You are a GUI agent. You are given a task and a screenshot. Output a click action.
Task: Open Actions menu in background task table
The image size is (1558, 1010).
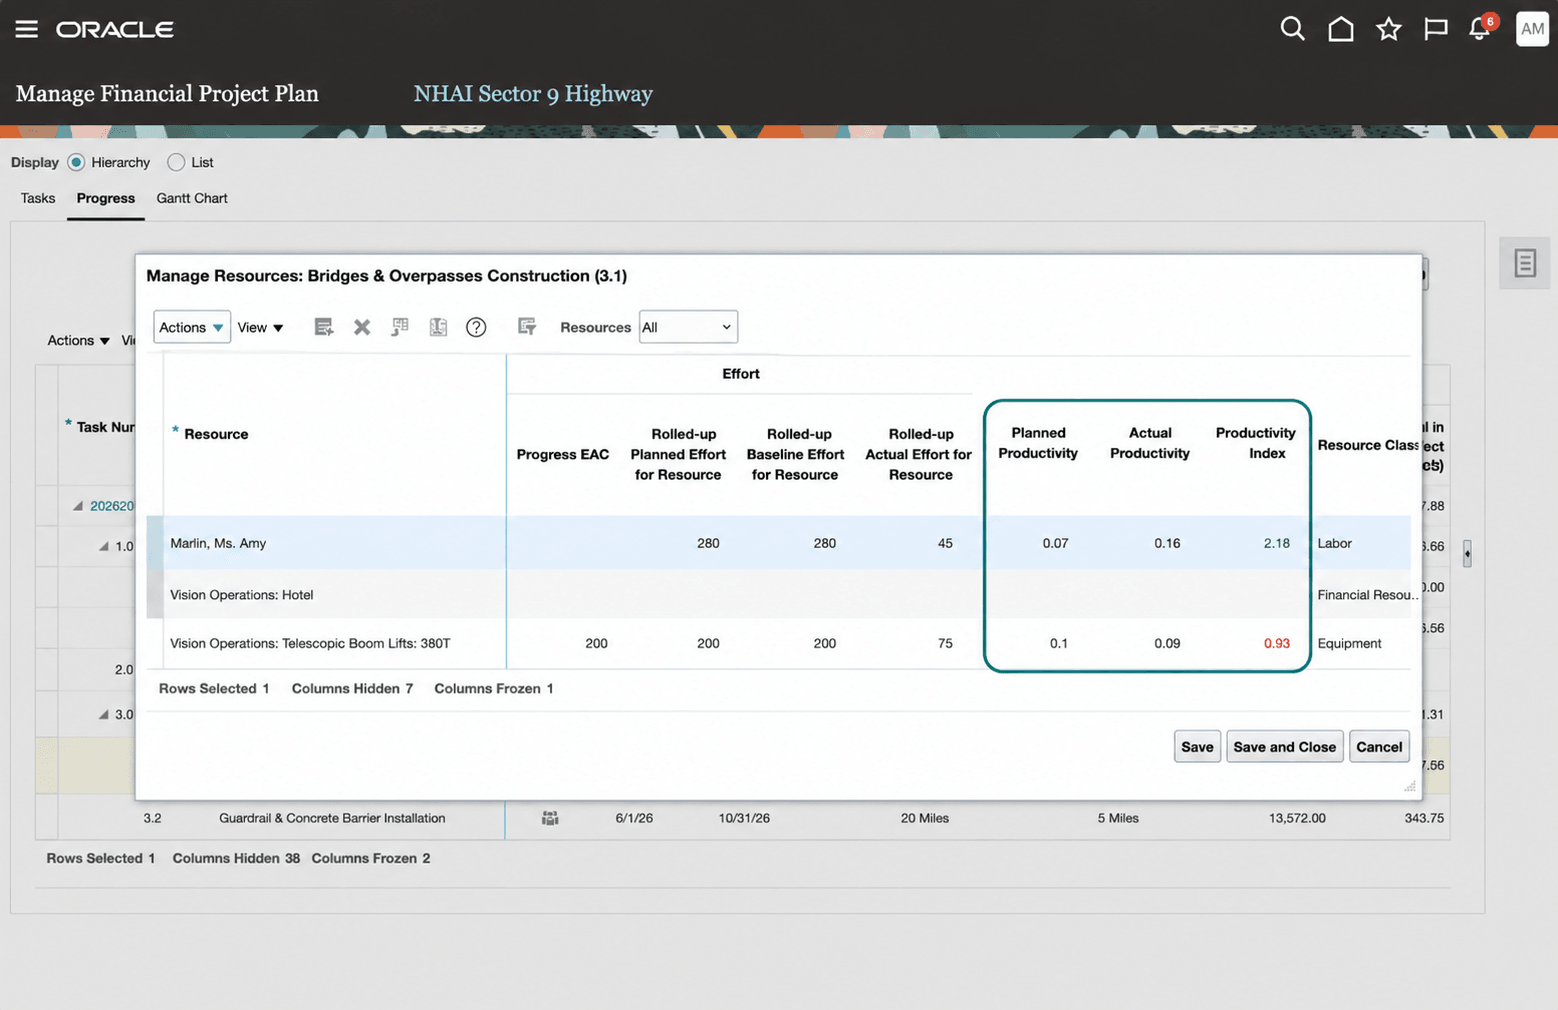[78, 341]
